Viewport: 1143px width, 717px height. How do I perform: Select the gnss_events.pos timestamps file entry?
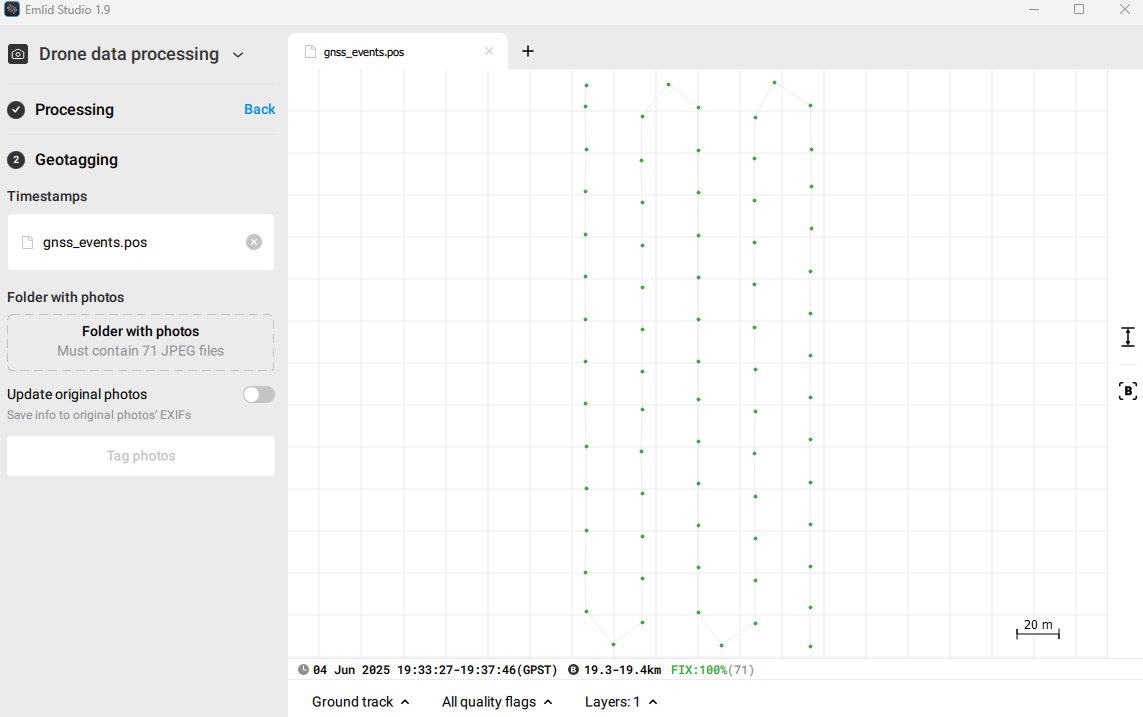(95, 242)
